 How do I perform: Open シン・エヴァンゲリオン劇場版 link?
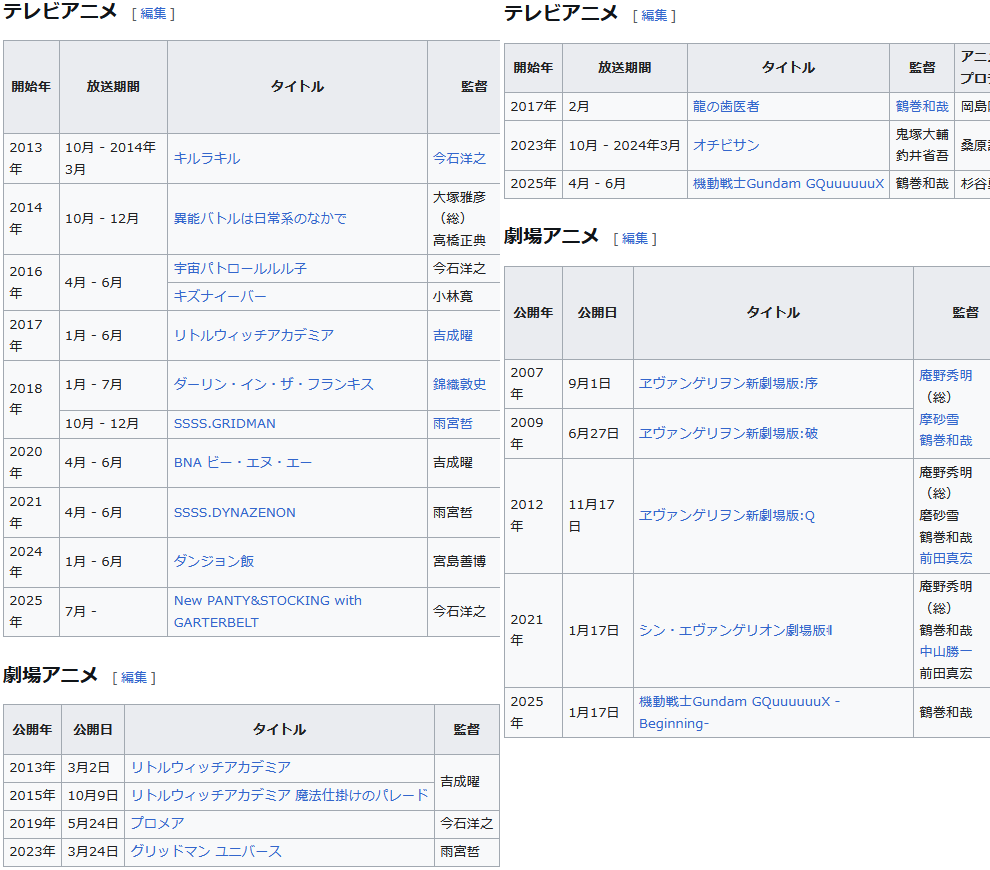(736, 631)
